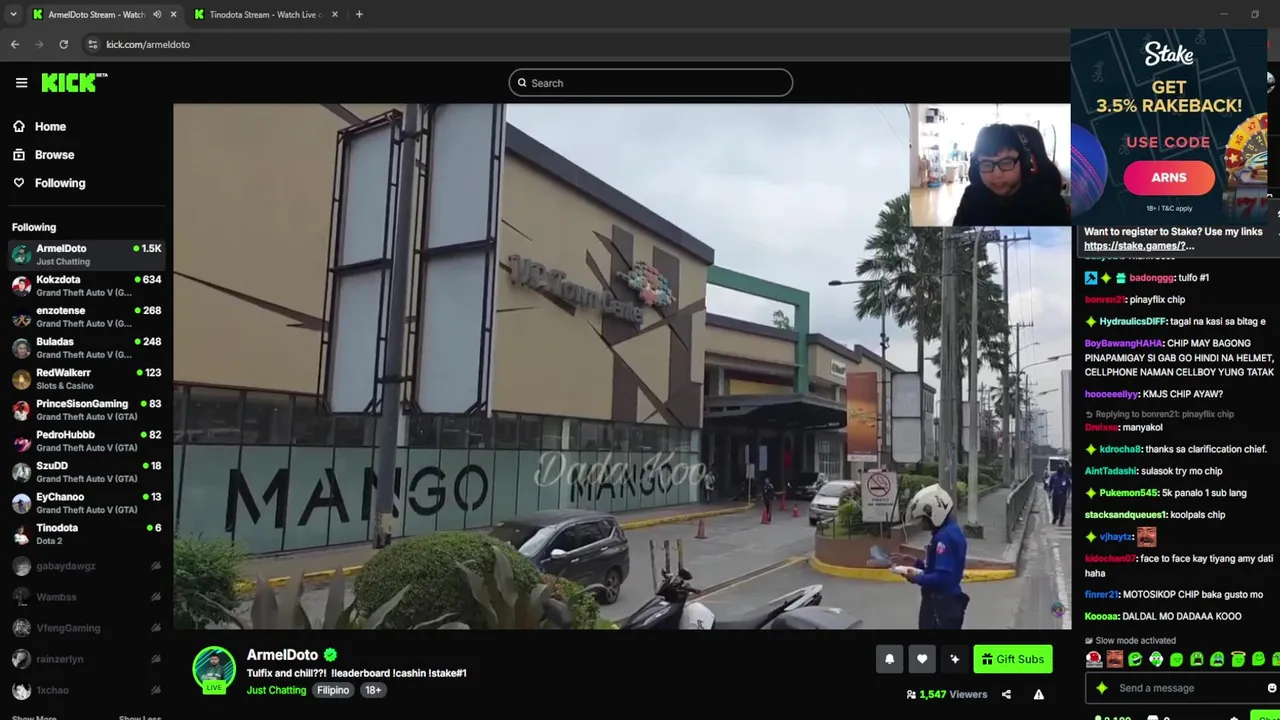
Task: Click username Pukemon545 in chat
Action: (1128, 493)
